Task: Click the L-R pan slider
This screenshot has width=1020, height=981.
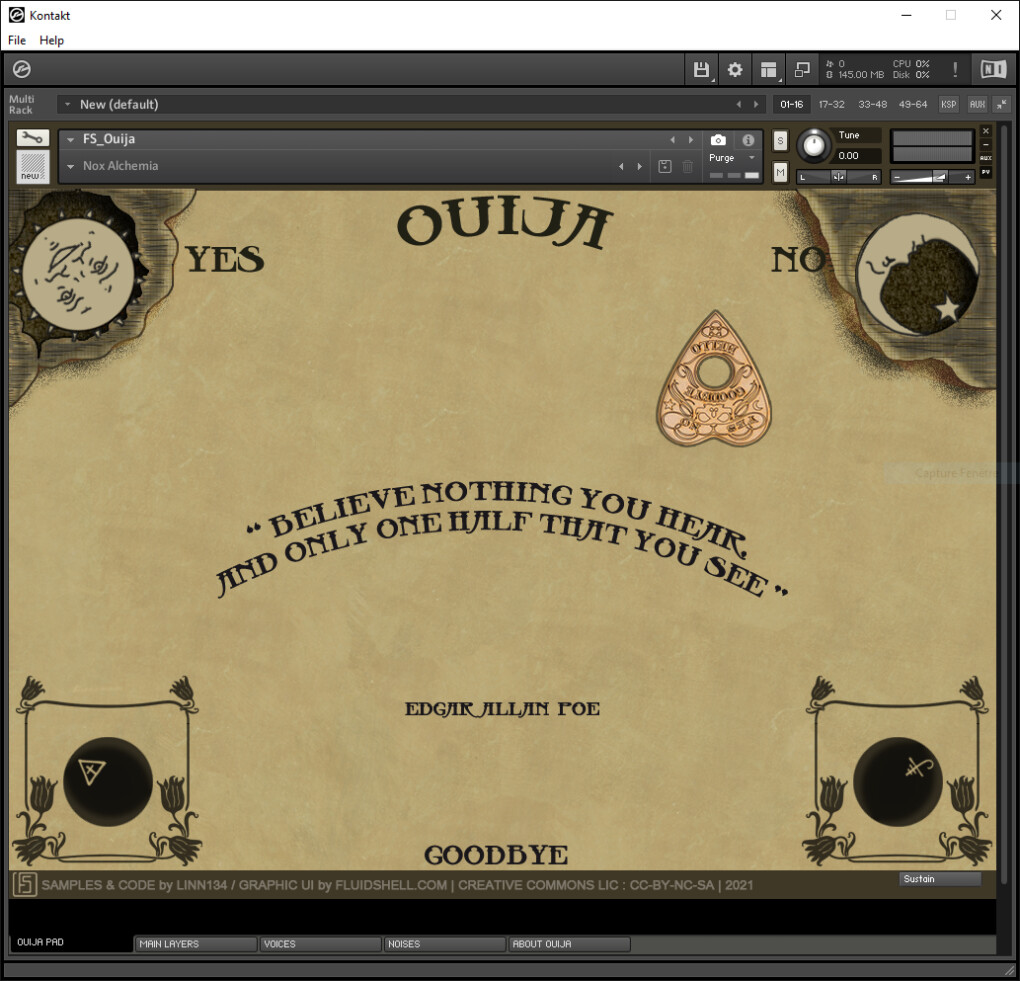Action: pos(839,177)
